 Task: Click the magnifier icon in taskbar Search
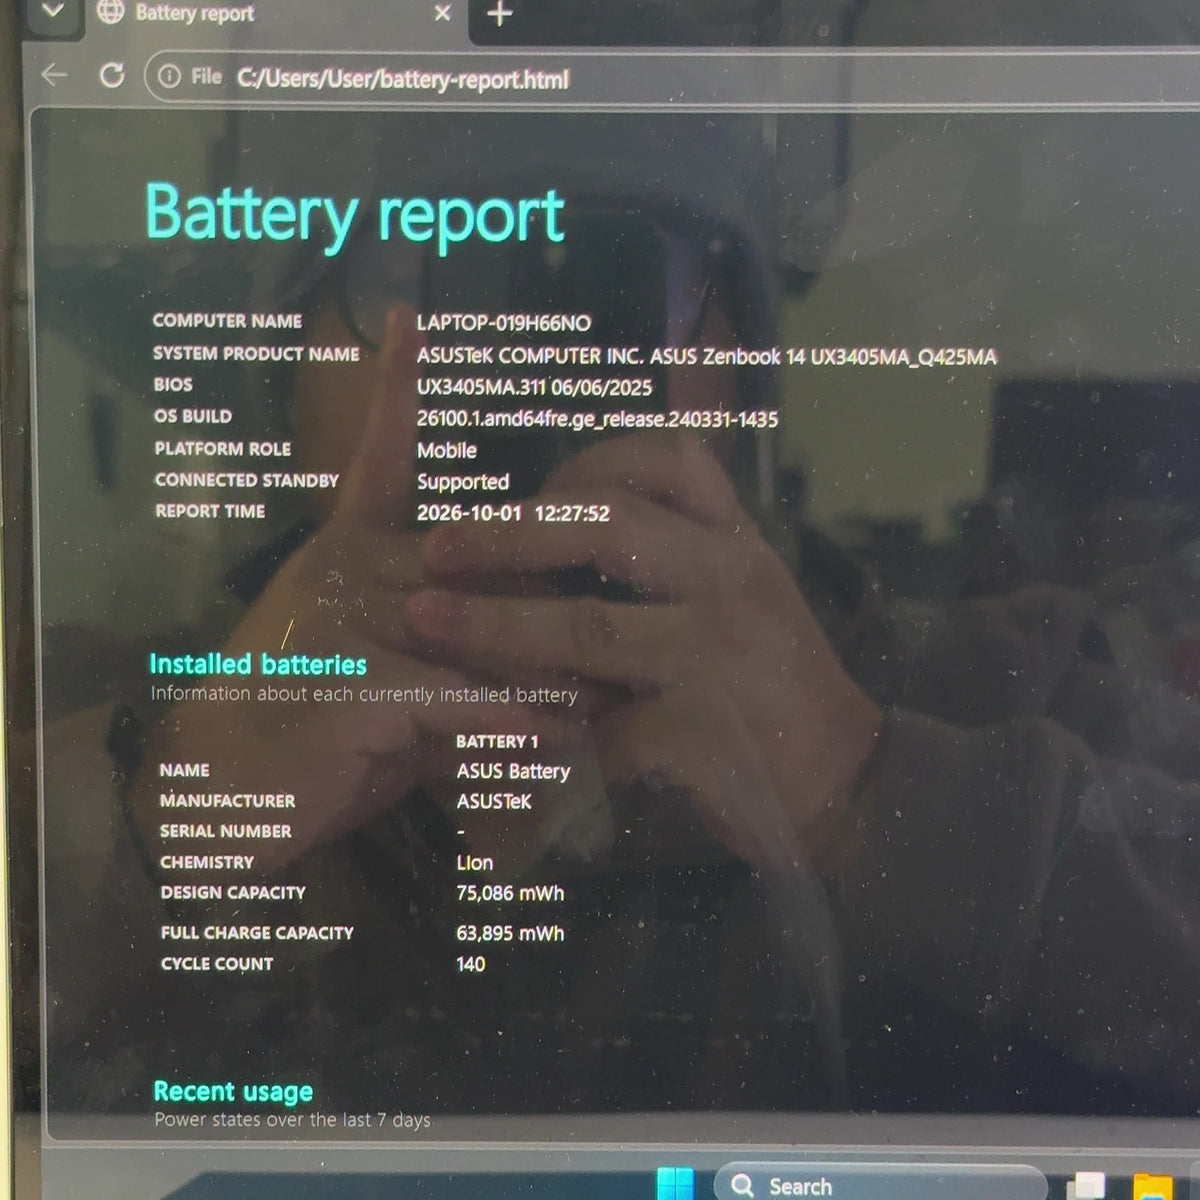742,1186
